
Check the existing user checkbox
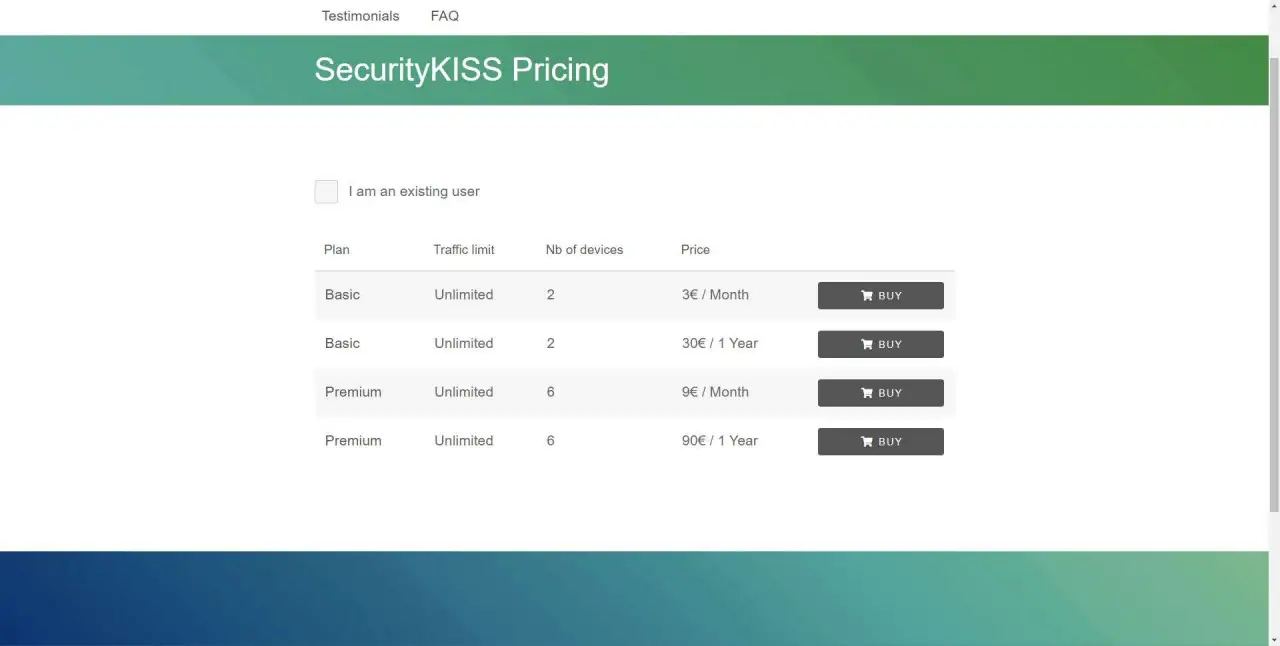(326, 192)
